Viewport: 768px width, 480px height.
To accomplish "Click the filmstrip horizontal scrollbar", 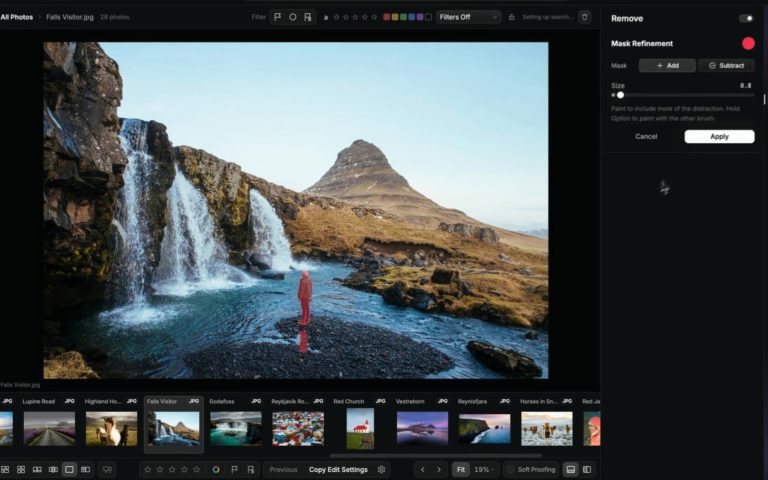I will (436, 456).
